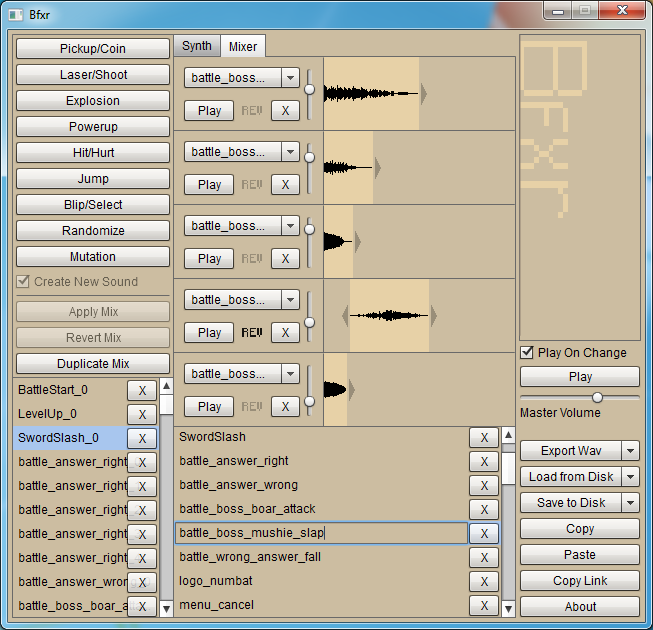Click the Mutation button
The width and height of the screenshot is (653, 630).
(93, 256)
